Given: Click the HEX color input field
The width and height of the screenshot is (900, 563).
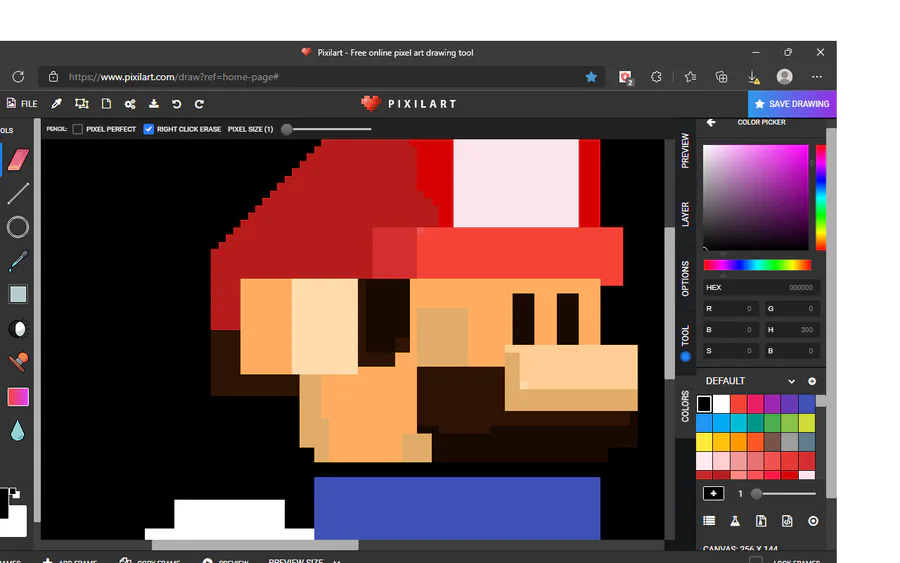Looking at the screenshot, I should click(762, 288).
